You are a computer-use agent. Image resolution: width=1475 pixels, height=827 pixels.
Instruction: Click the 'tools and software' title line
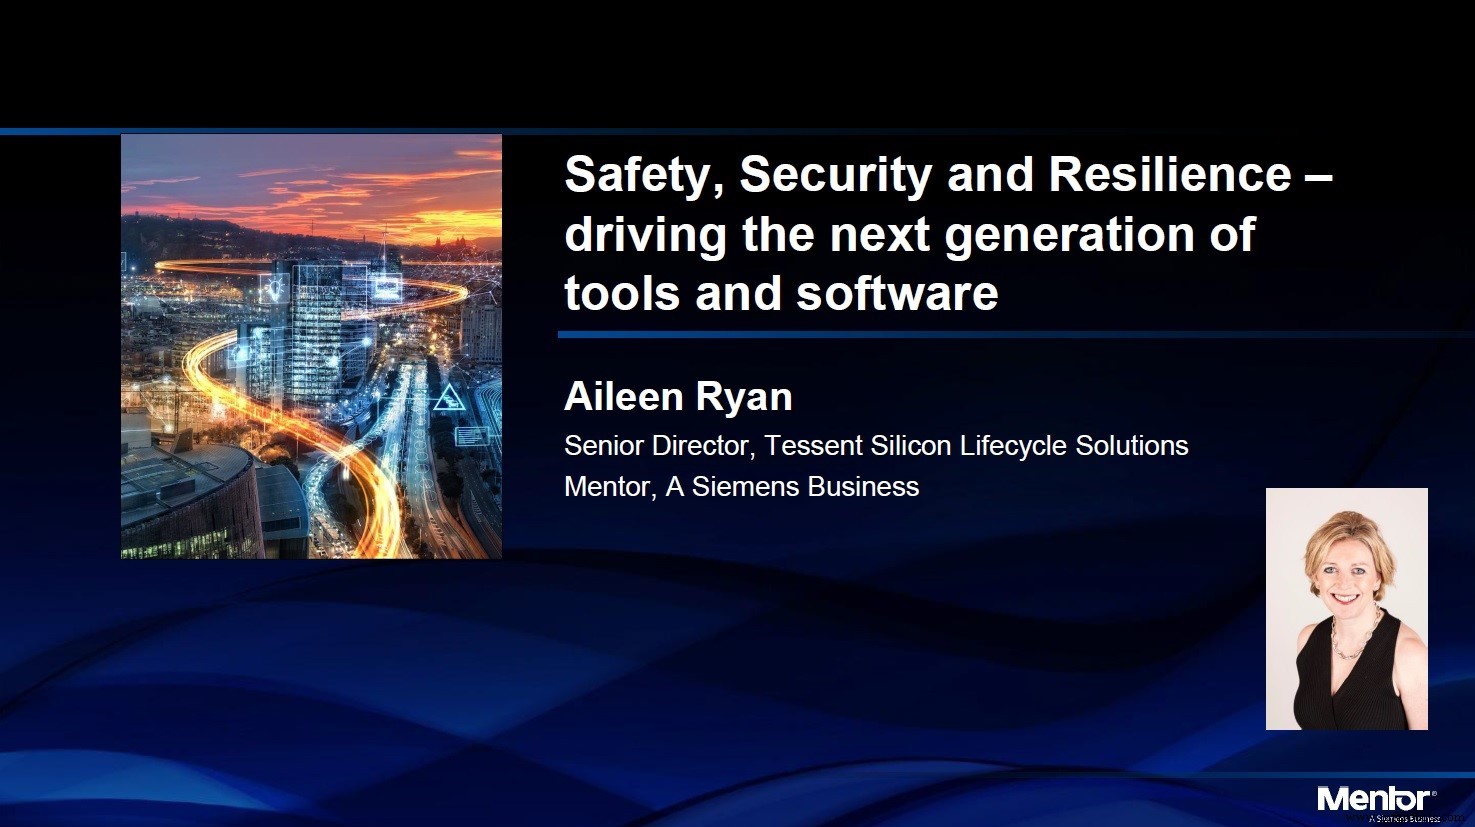(x=781, y=293)
